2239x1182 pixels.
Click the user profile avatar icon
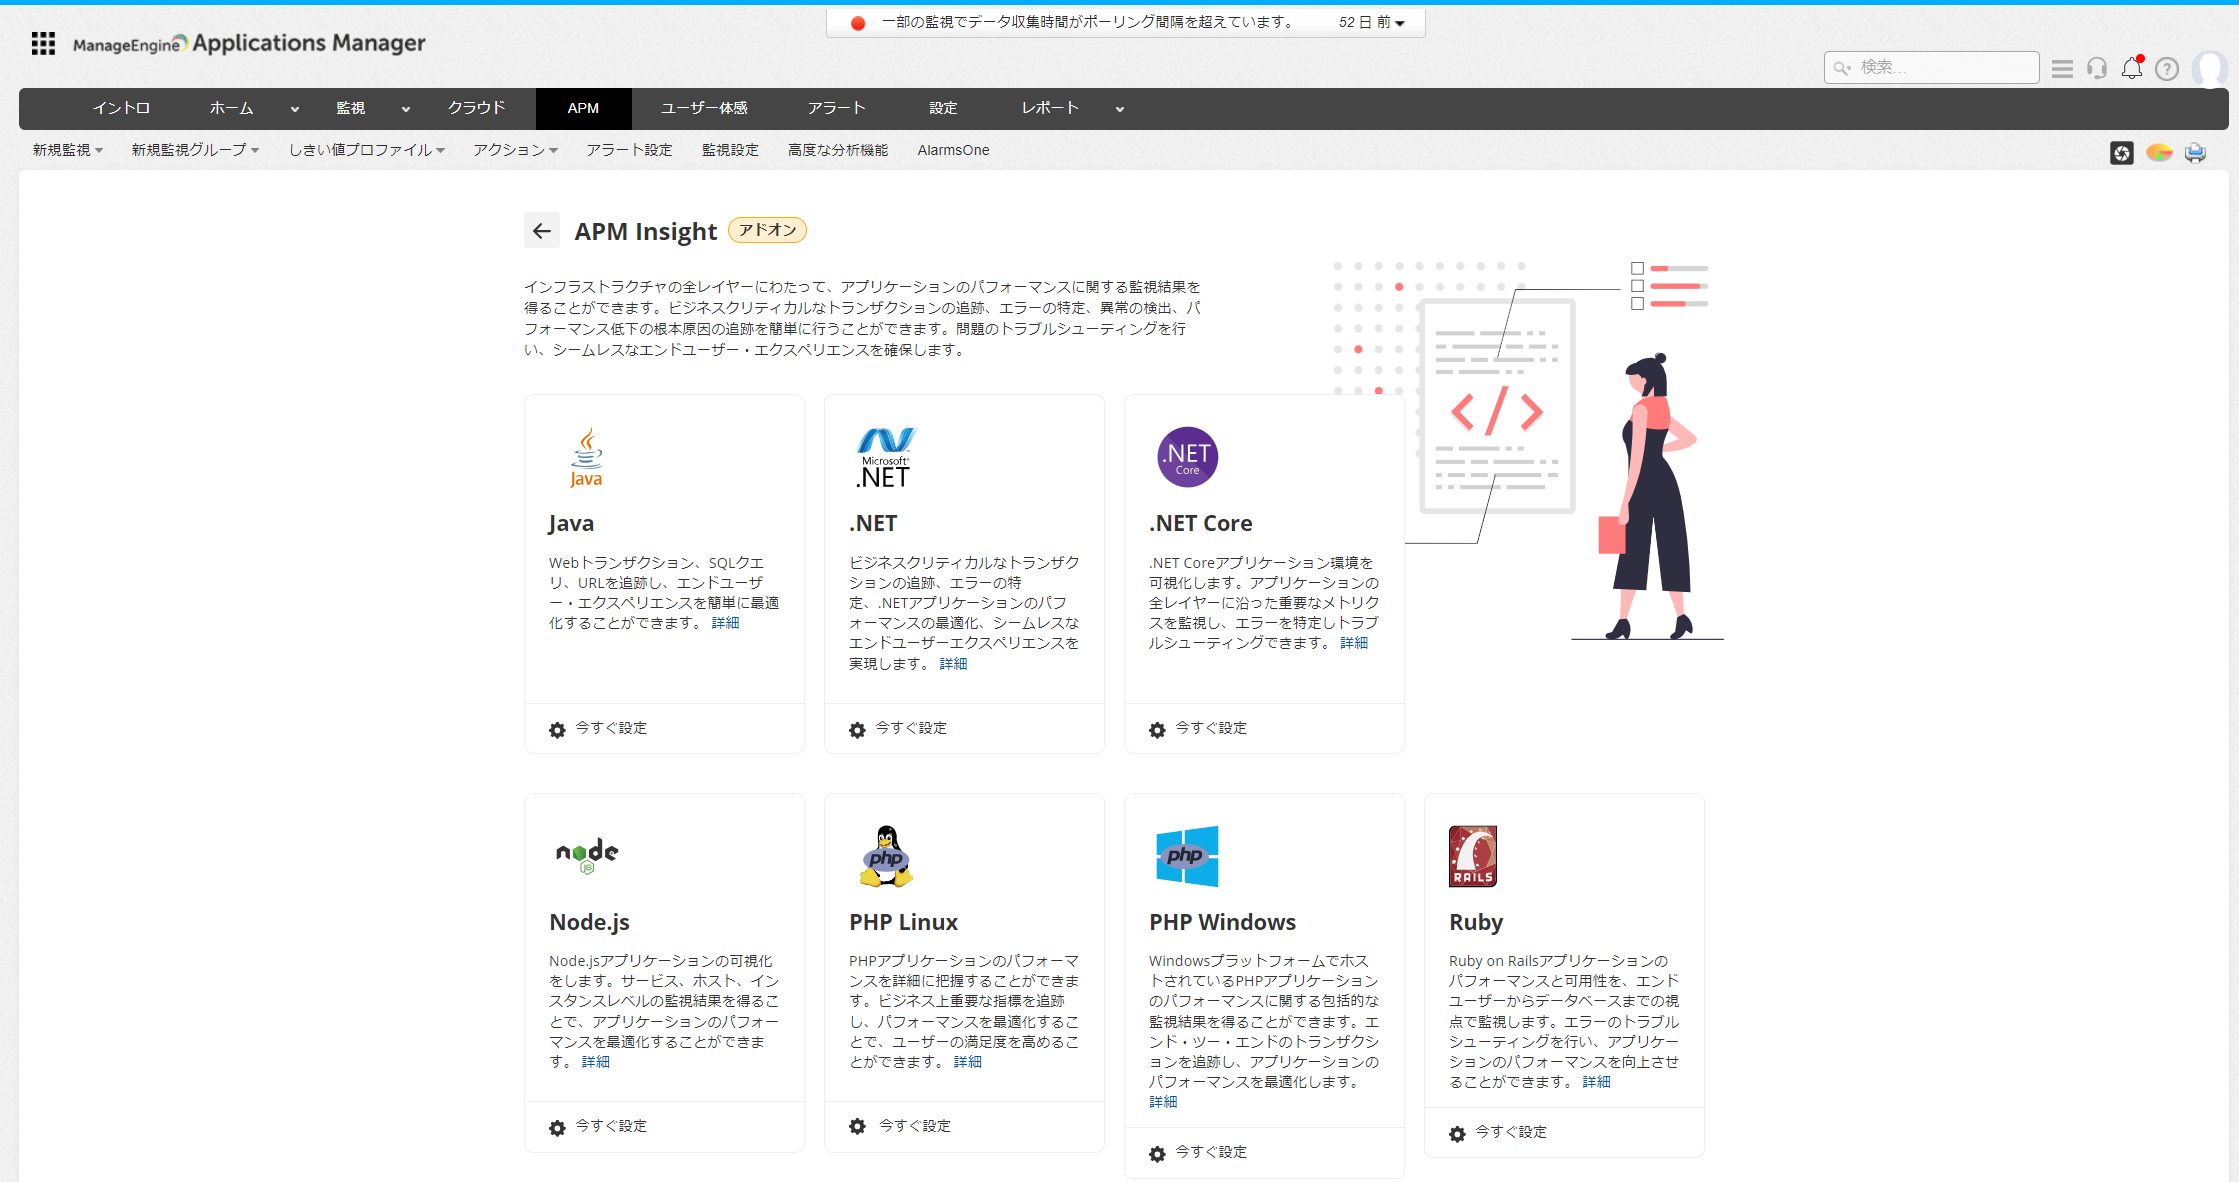pos(2208,68)
